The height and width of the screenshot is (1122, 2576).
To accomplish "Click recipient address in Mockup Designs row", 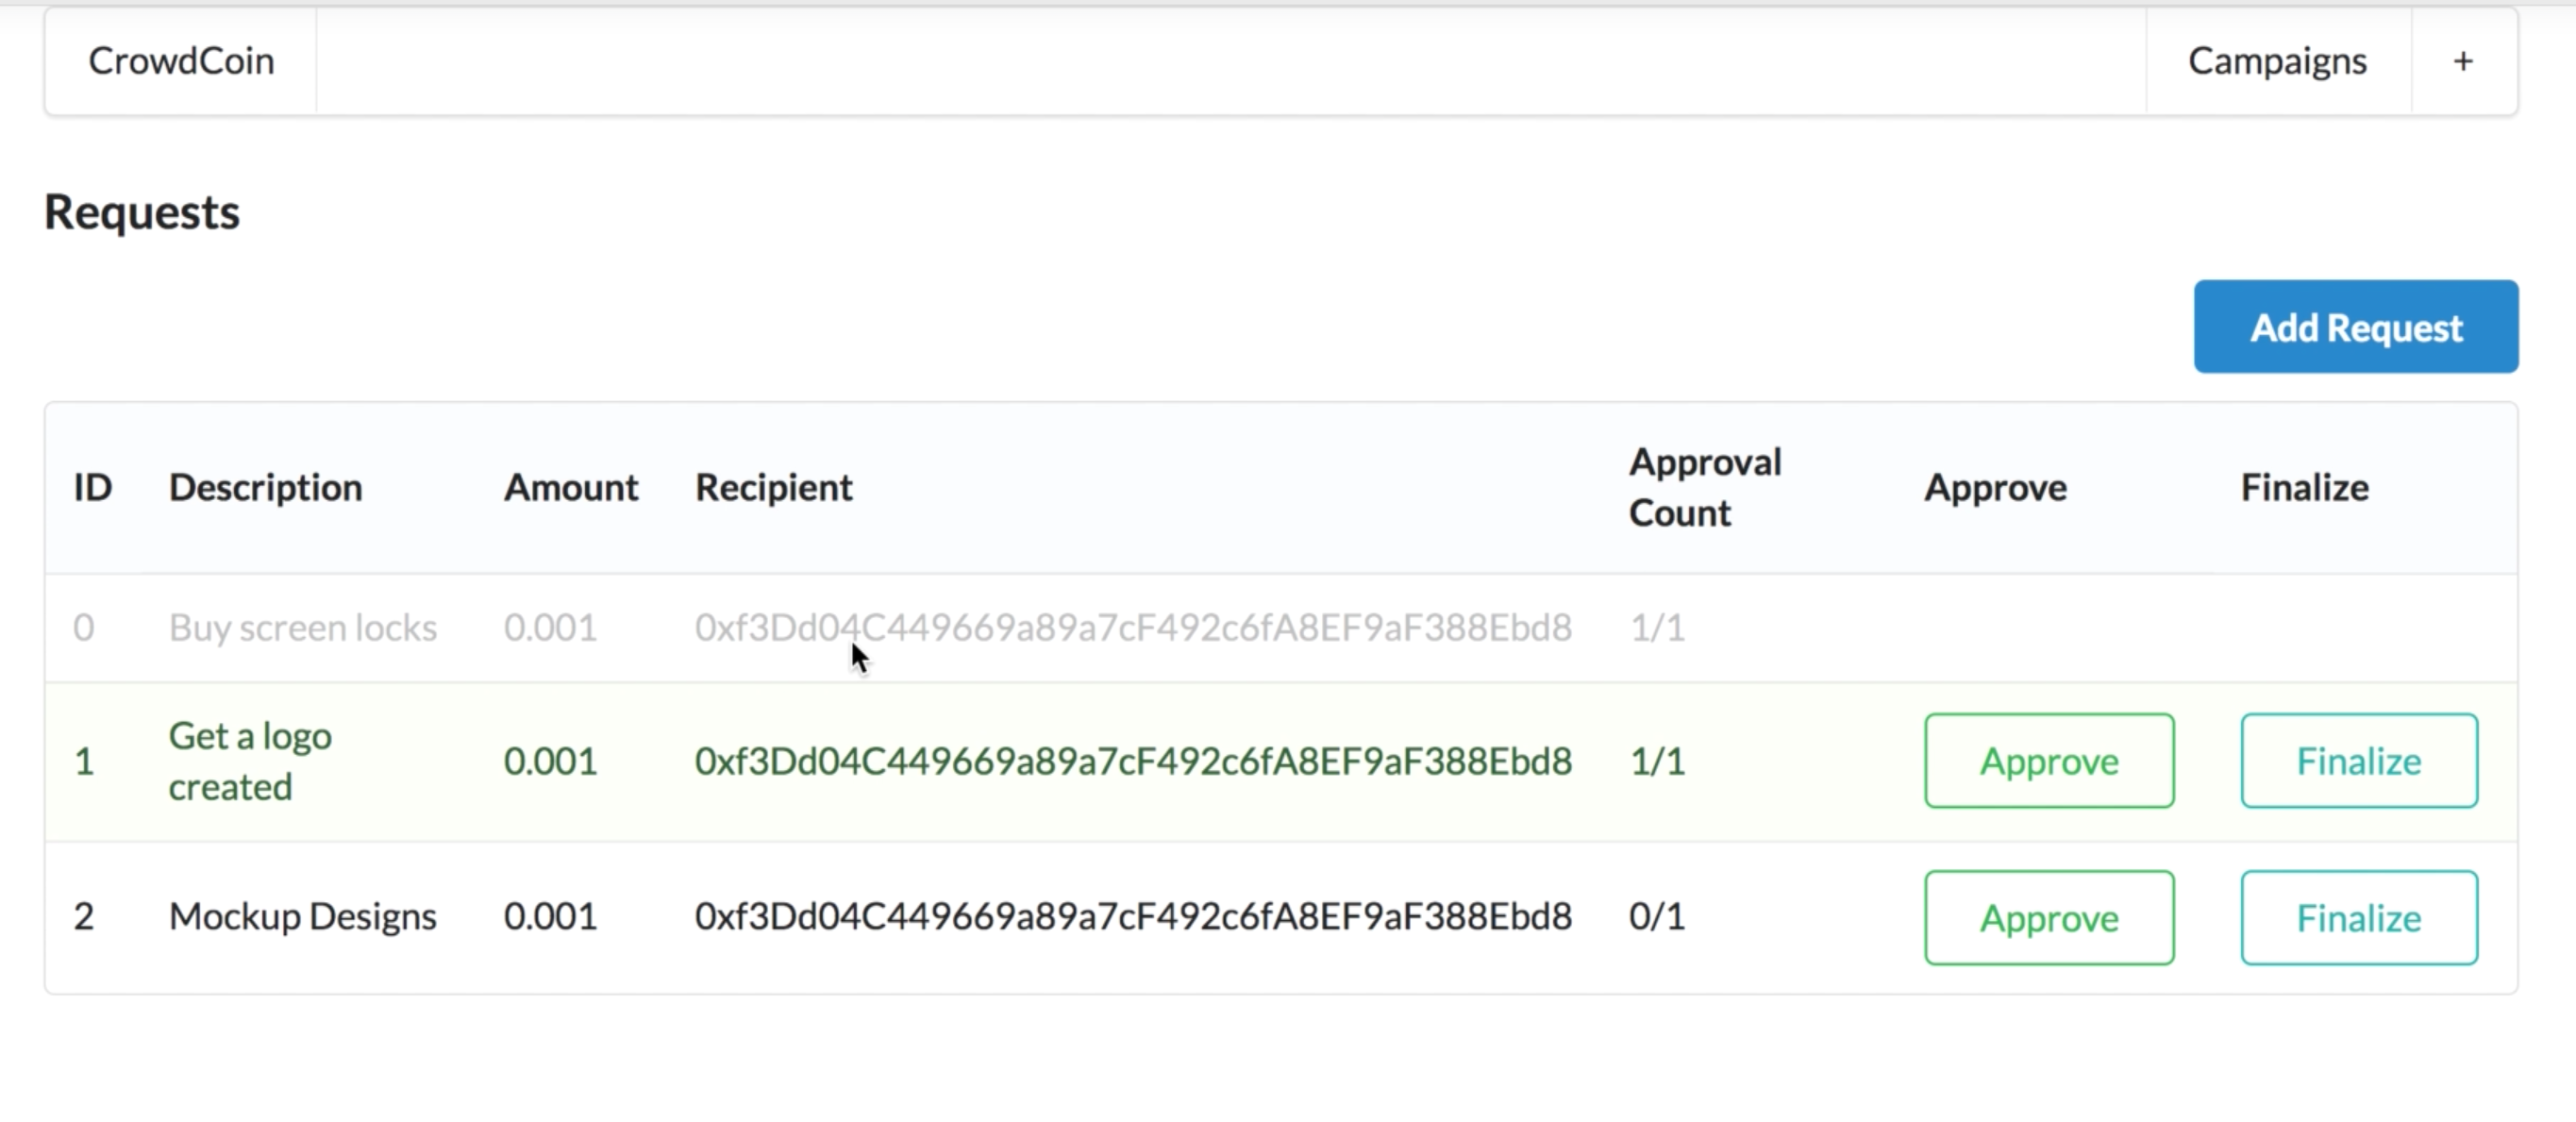I will pos(1132,917).
